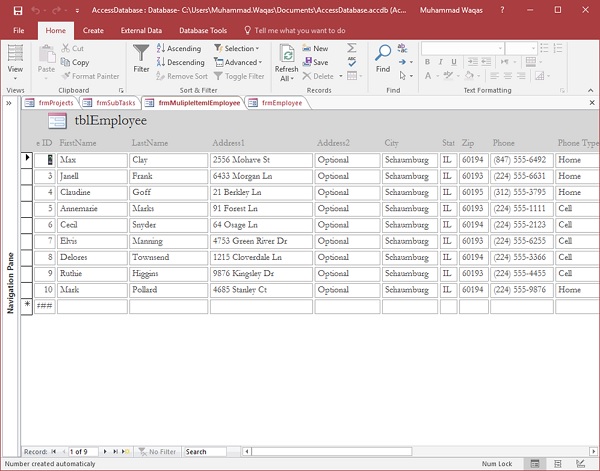Viewport: 600px width, 471px height.
Task: Toggle the Italic formatting button
Action: tap(439, 62)
